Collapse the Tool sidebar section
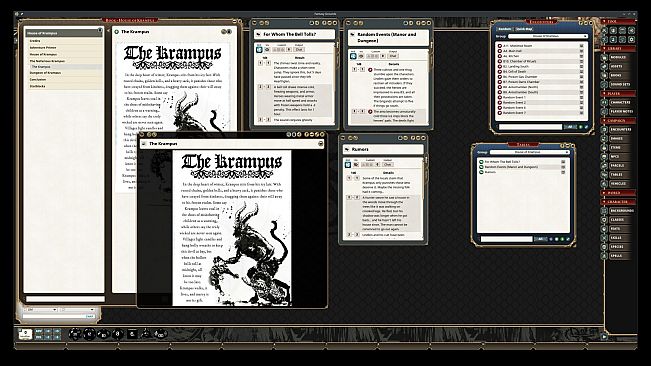 tap(618, 21)
